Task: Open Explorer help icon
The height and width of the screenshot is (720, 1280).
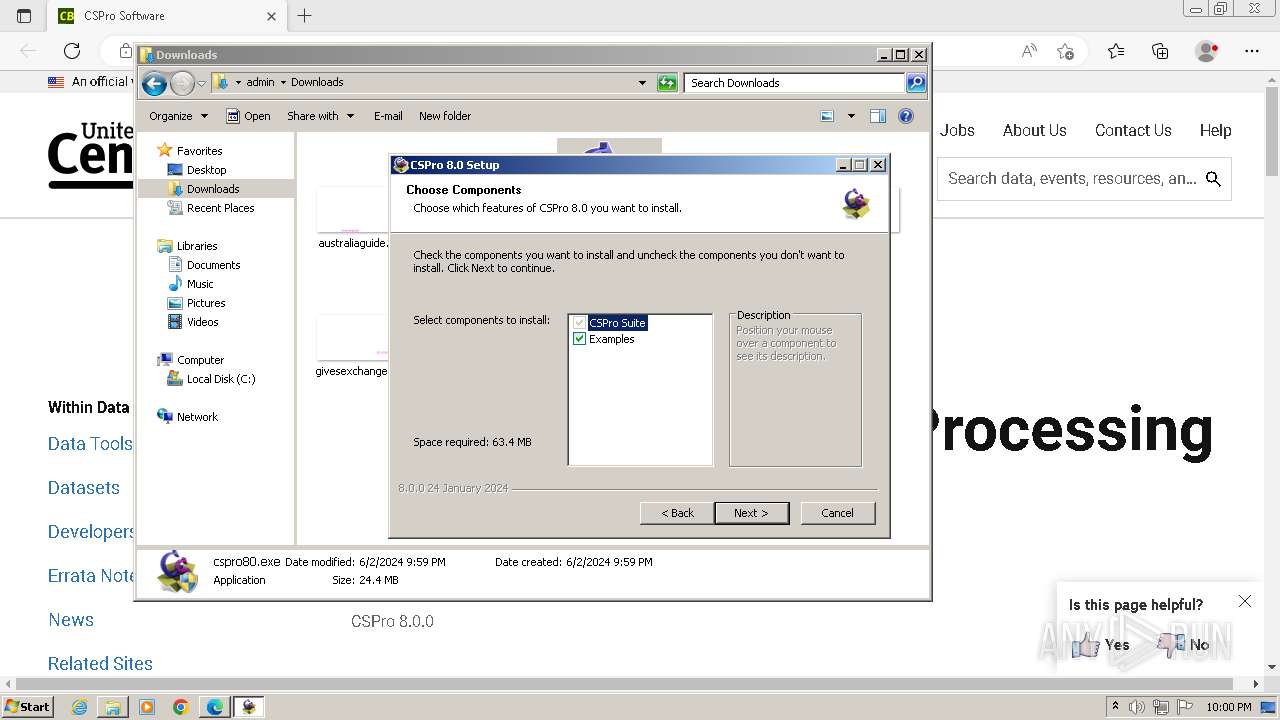Action: (x=906, y=116)
